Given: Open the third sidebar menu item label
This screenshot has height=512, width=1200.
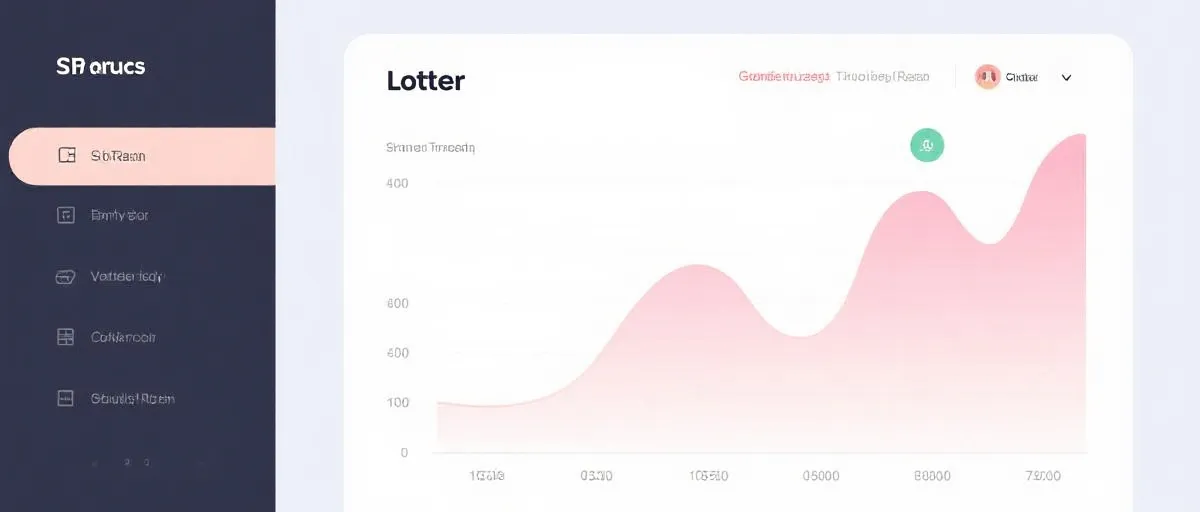Looking at the screenshot, I should [127, 276].
